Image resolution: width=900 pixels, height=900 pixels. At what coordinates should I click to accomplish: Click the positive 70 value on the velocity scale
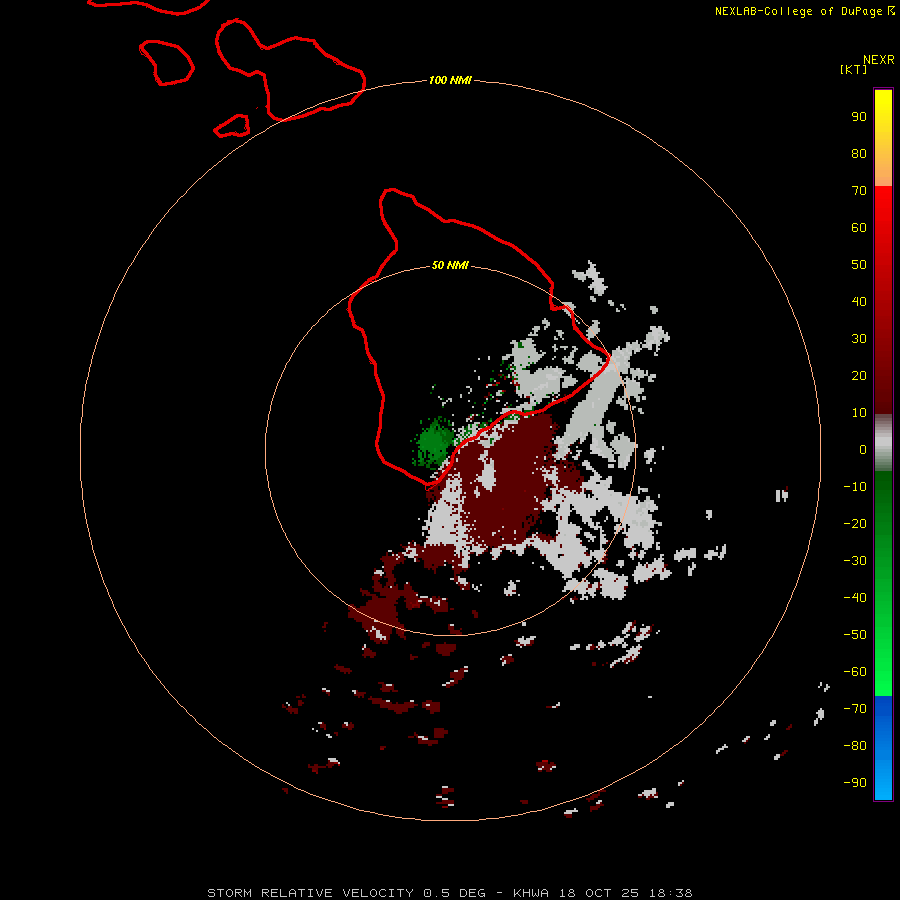(x=859, y=191)
